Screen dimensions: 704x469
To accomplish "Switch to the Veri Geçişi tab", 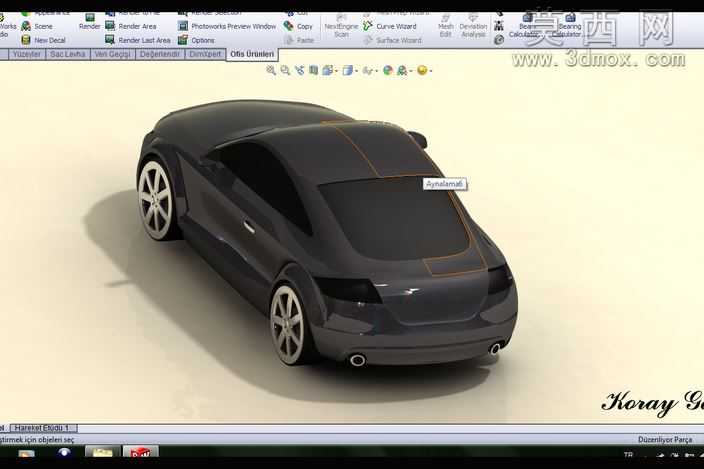I will point(112,54).
